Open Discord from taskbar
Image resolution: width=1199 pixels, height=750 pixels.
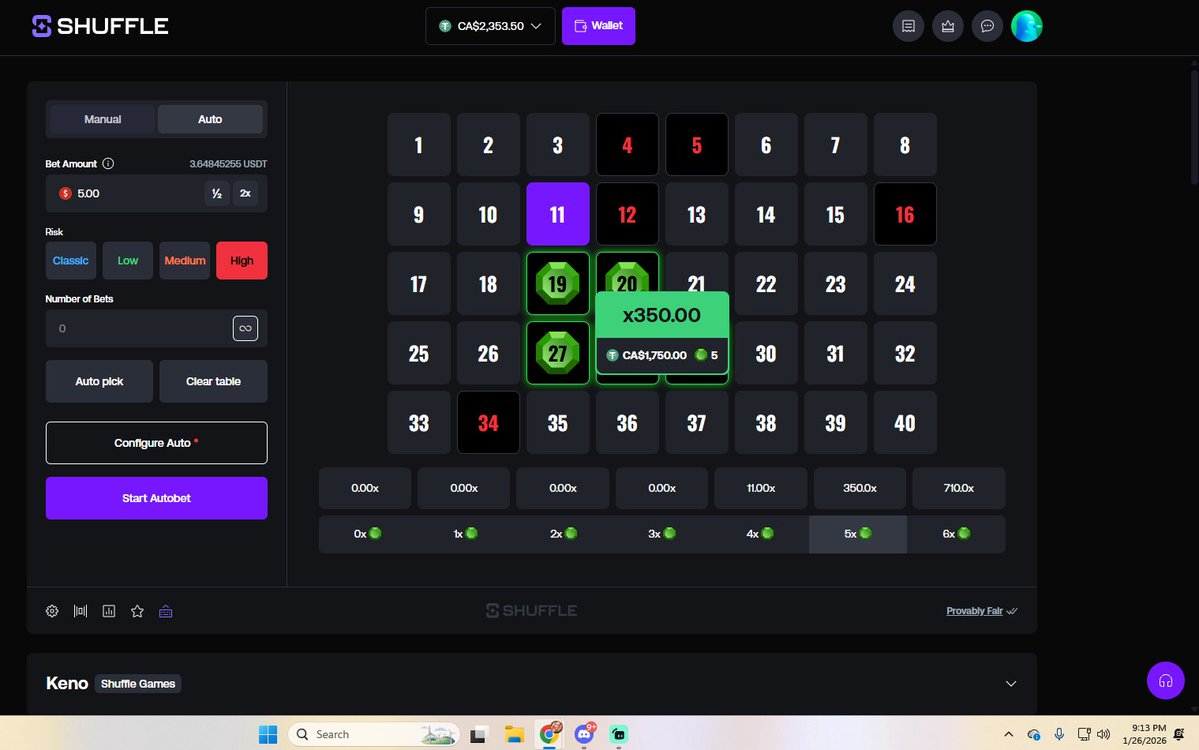[x=585, y=735]
